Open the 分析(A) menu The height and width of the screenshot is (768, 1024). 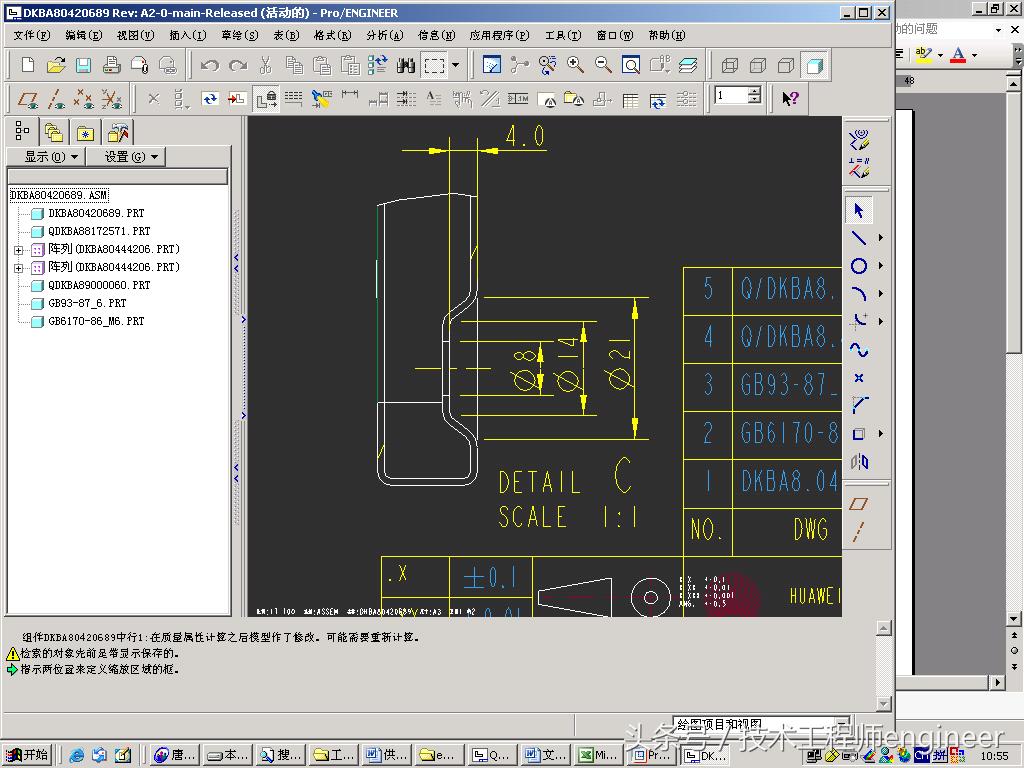pos(384,35)
